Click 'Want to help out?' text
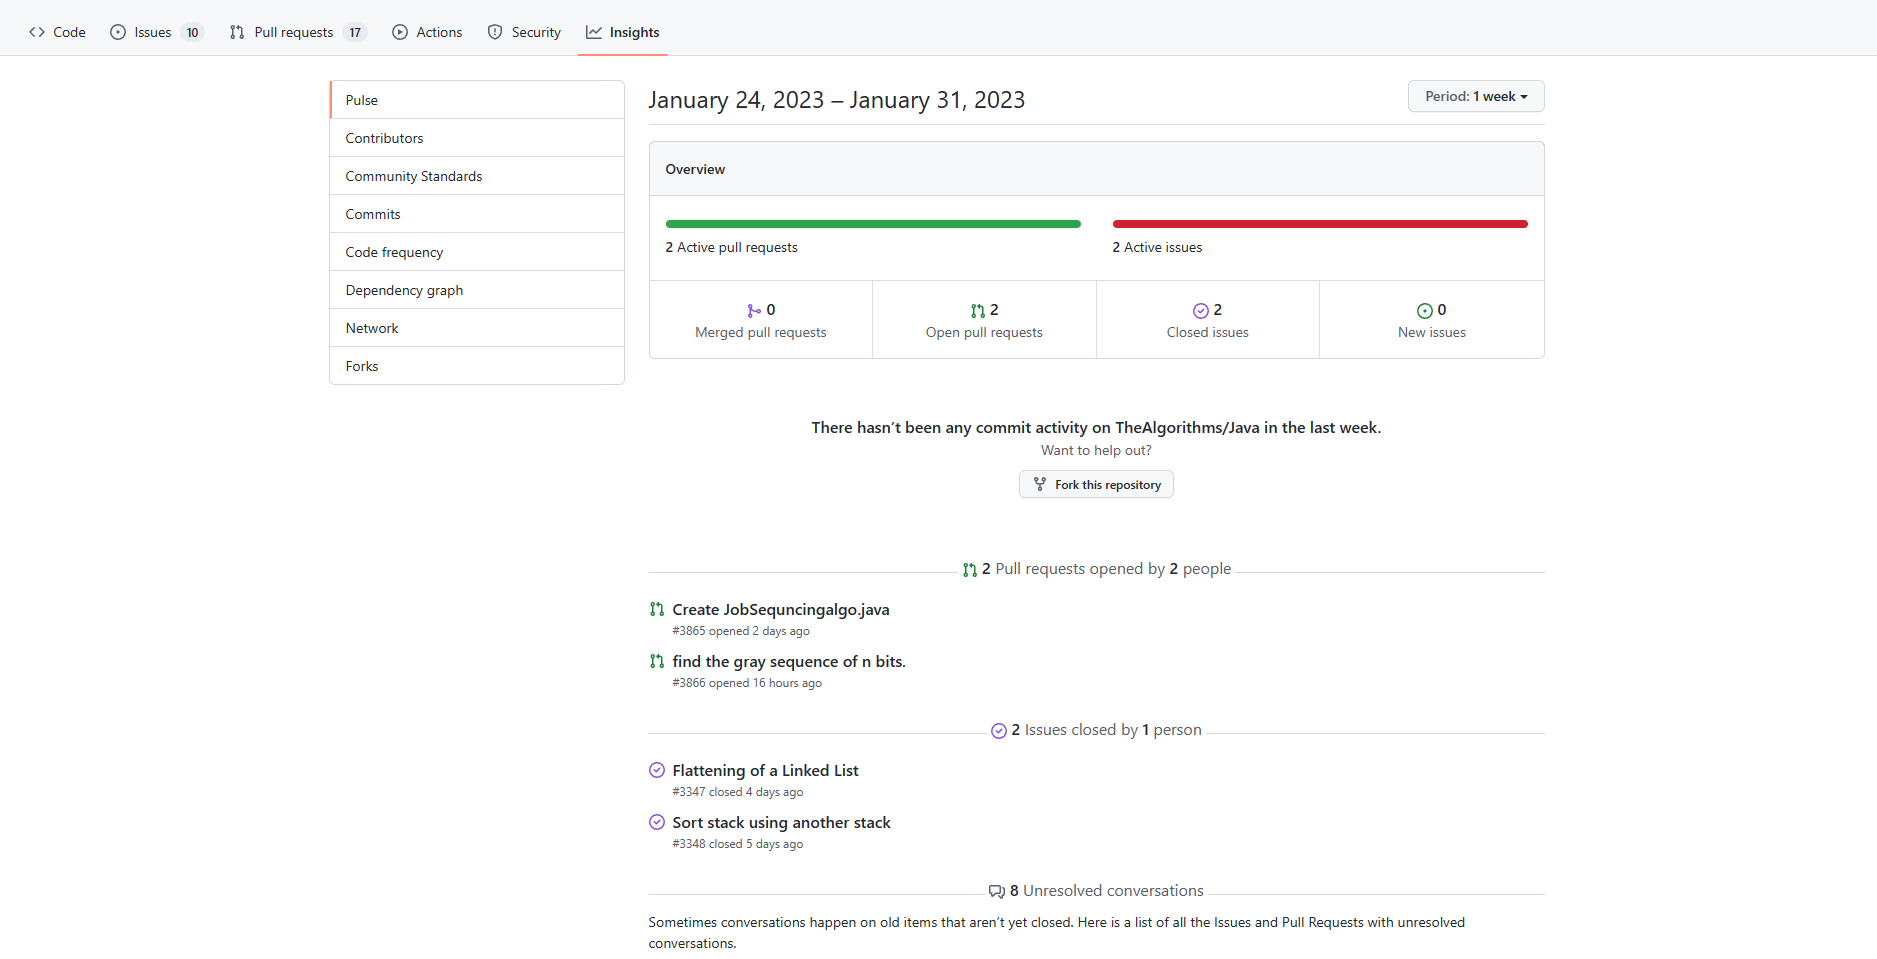The image size is (1877, 959). (x=1096, y=450)
